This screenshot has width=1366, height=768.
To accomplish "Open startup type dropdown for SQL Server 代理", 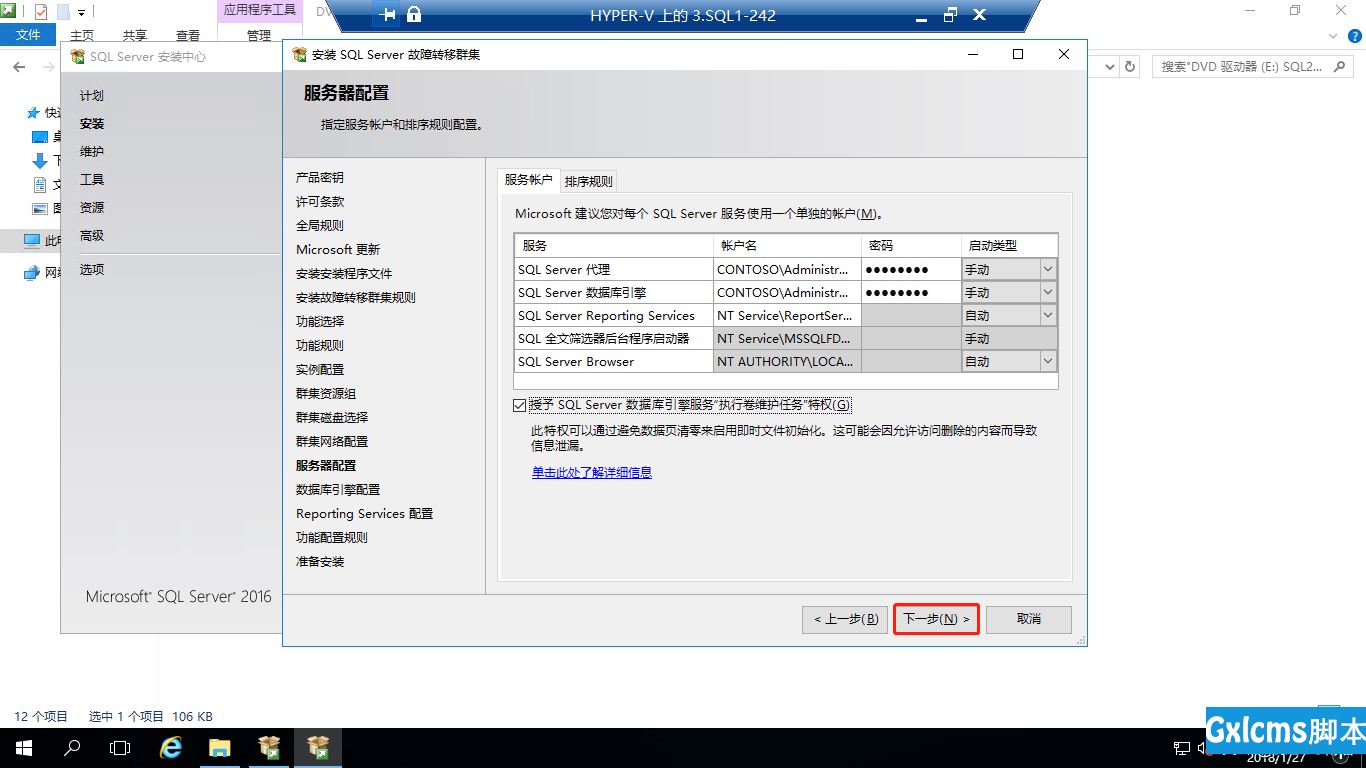I will click(x=1048, y=269).
